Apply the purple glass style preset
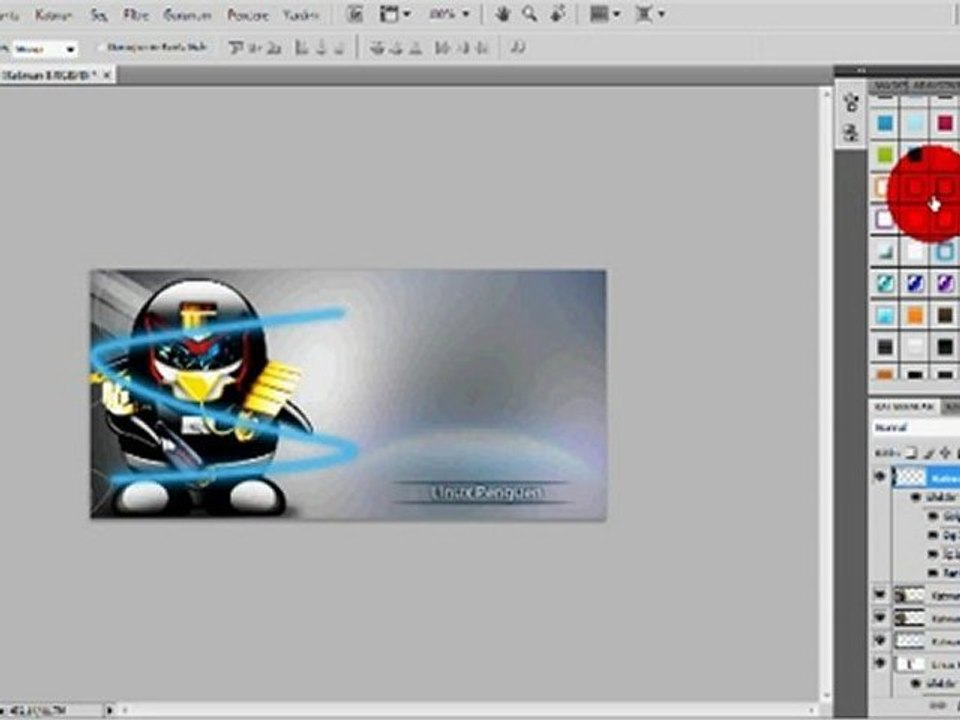The width and height of the screenshot is (960, 720). (x=945, y=283)
